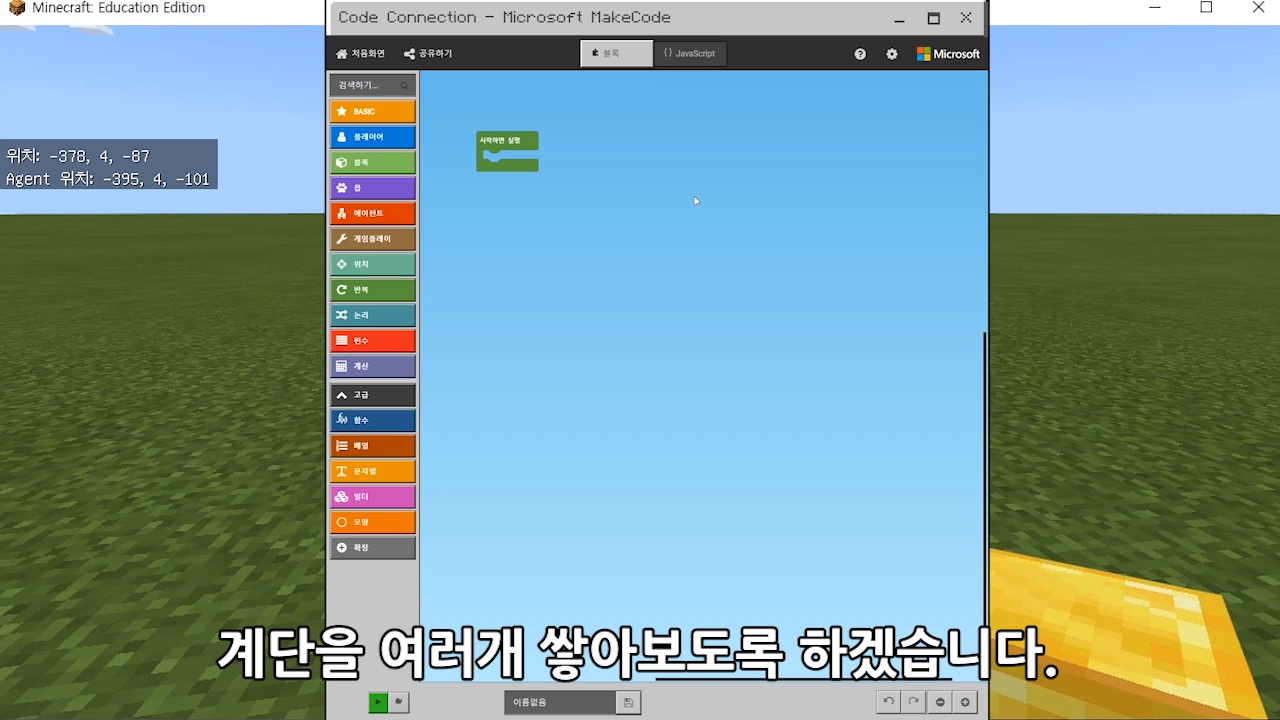Click the icon button beside play
Viewport: 1280px width, 720px height.
tap(399, 702)
